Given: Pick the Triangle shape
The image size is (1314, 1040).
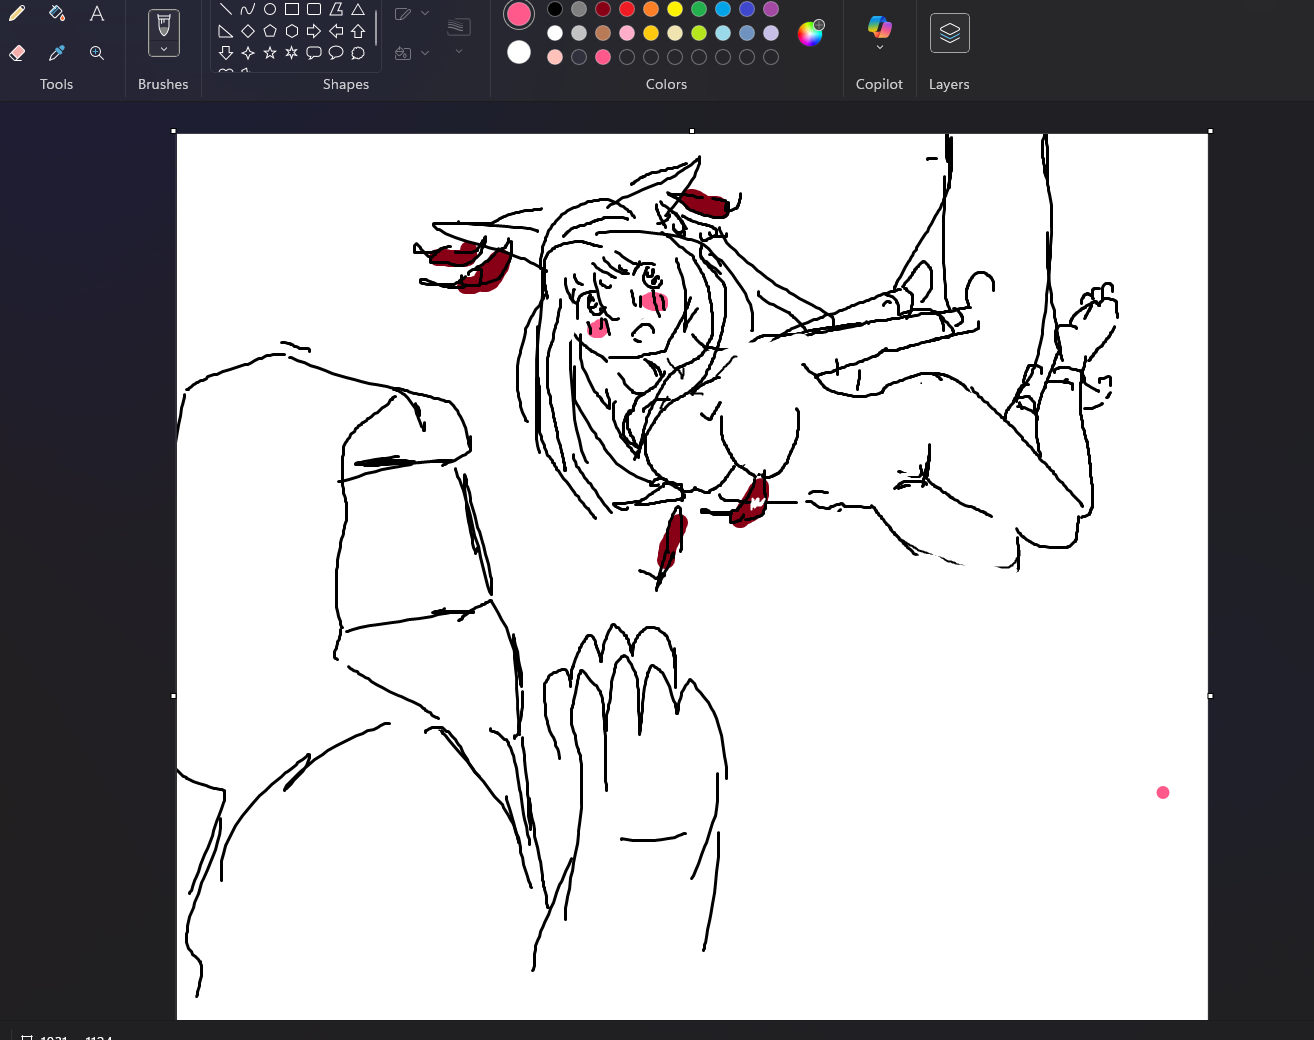Looking at the screenshot, I should click(x=358, y=9).
